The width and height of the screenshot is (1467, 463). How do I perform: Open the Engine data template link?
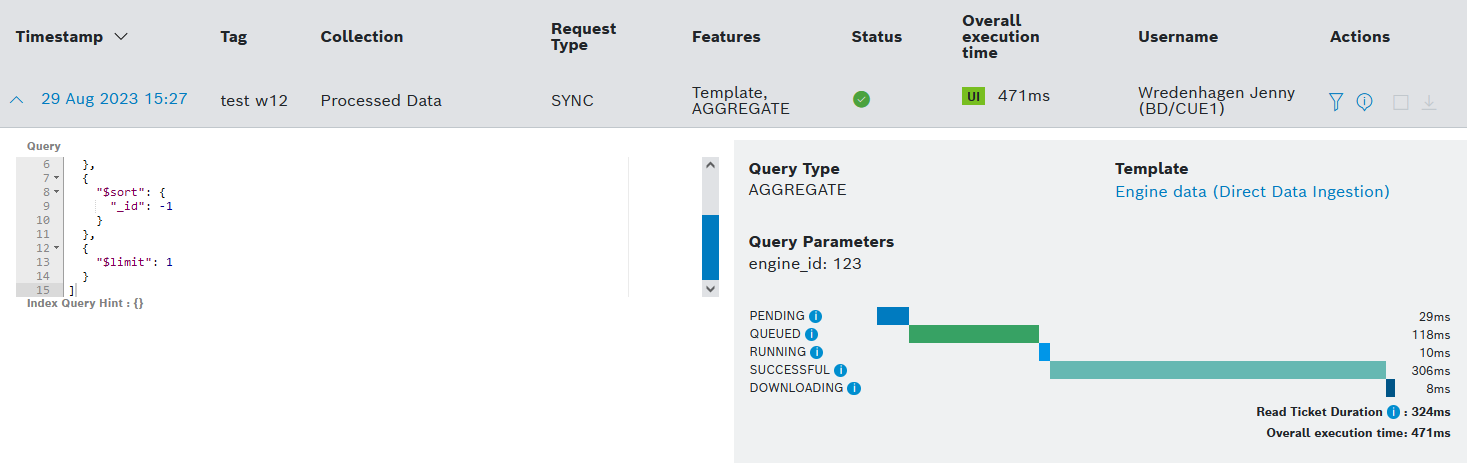(1252, 191)
